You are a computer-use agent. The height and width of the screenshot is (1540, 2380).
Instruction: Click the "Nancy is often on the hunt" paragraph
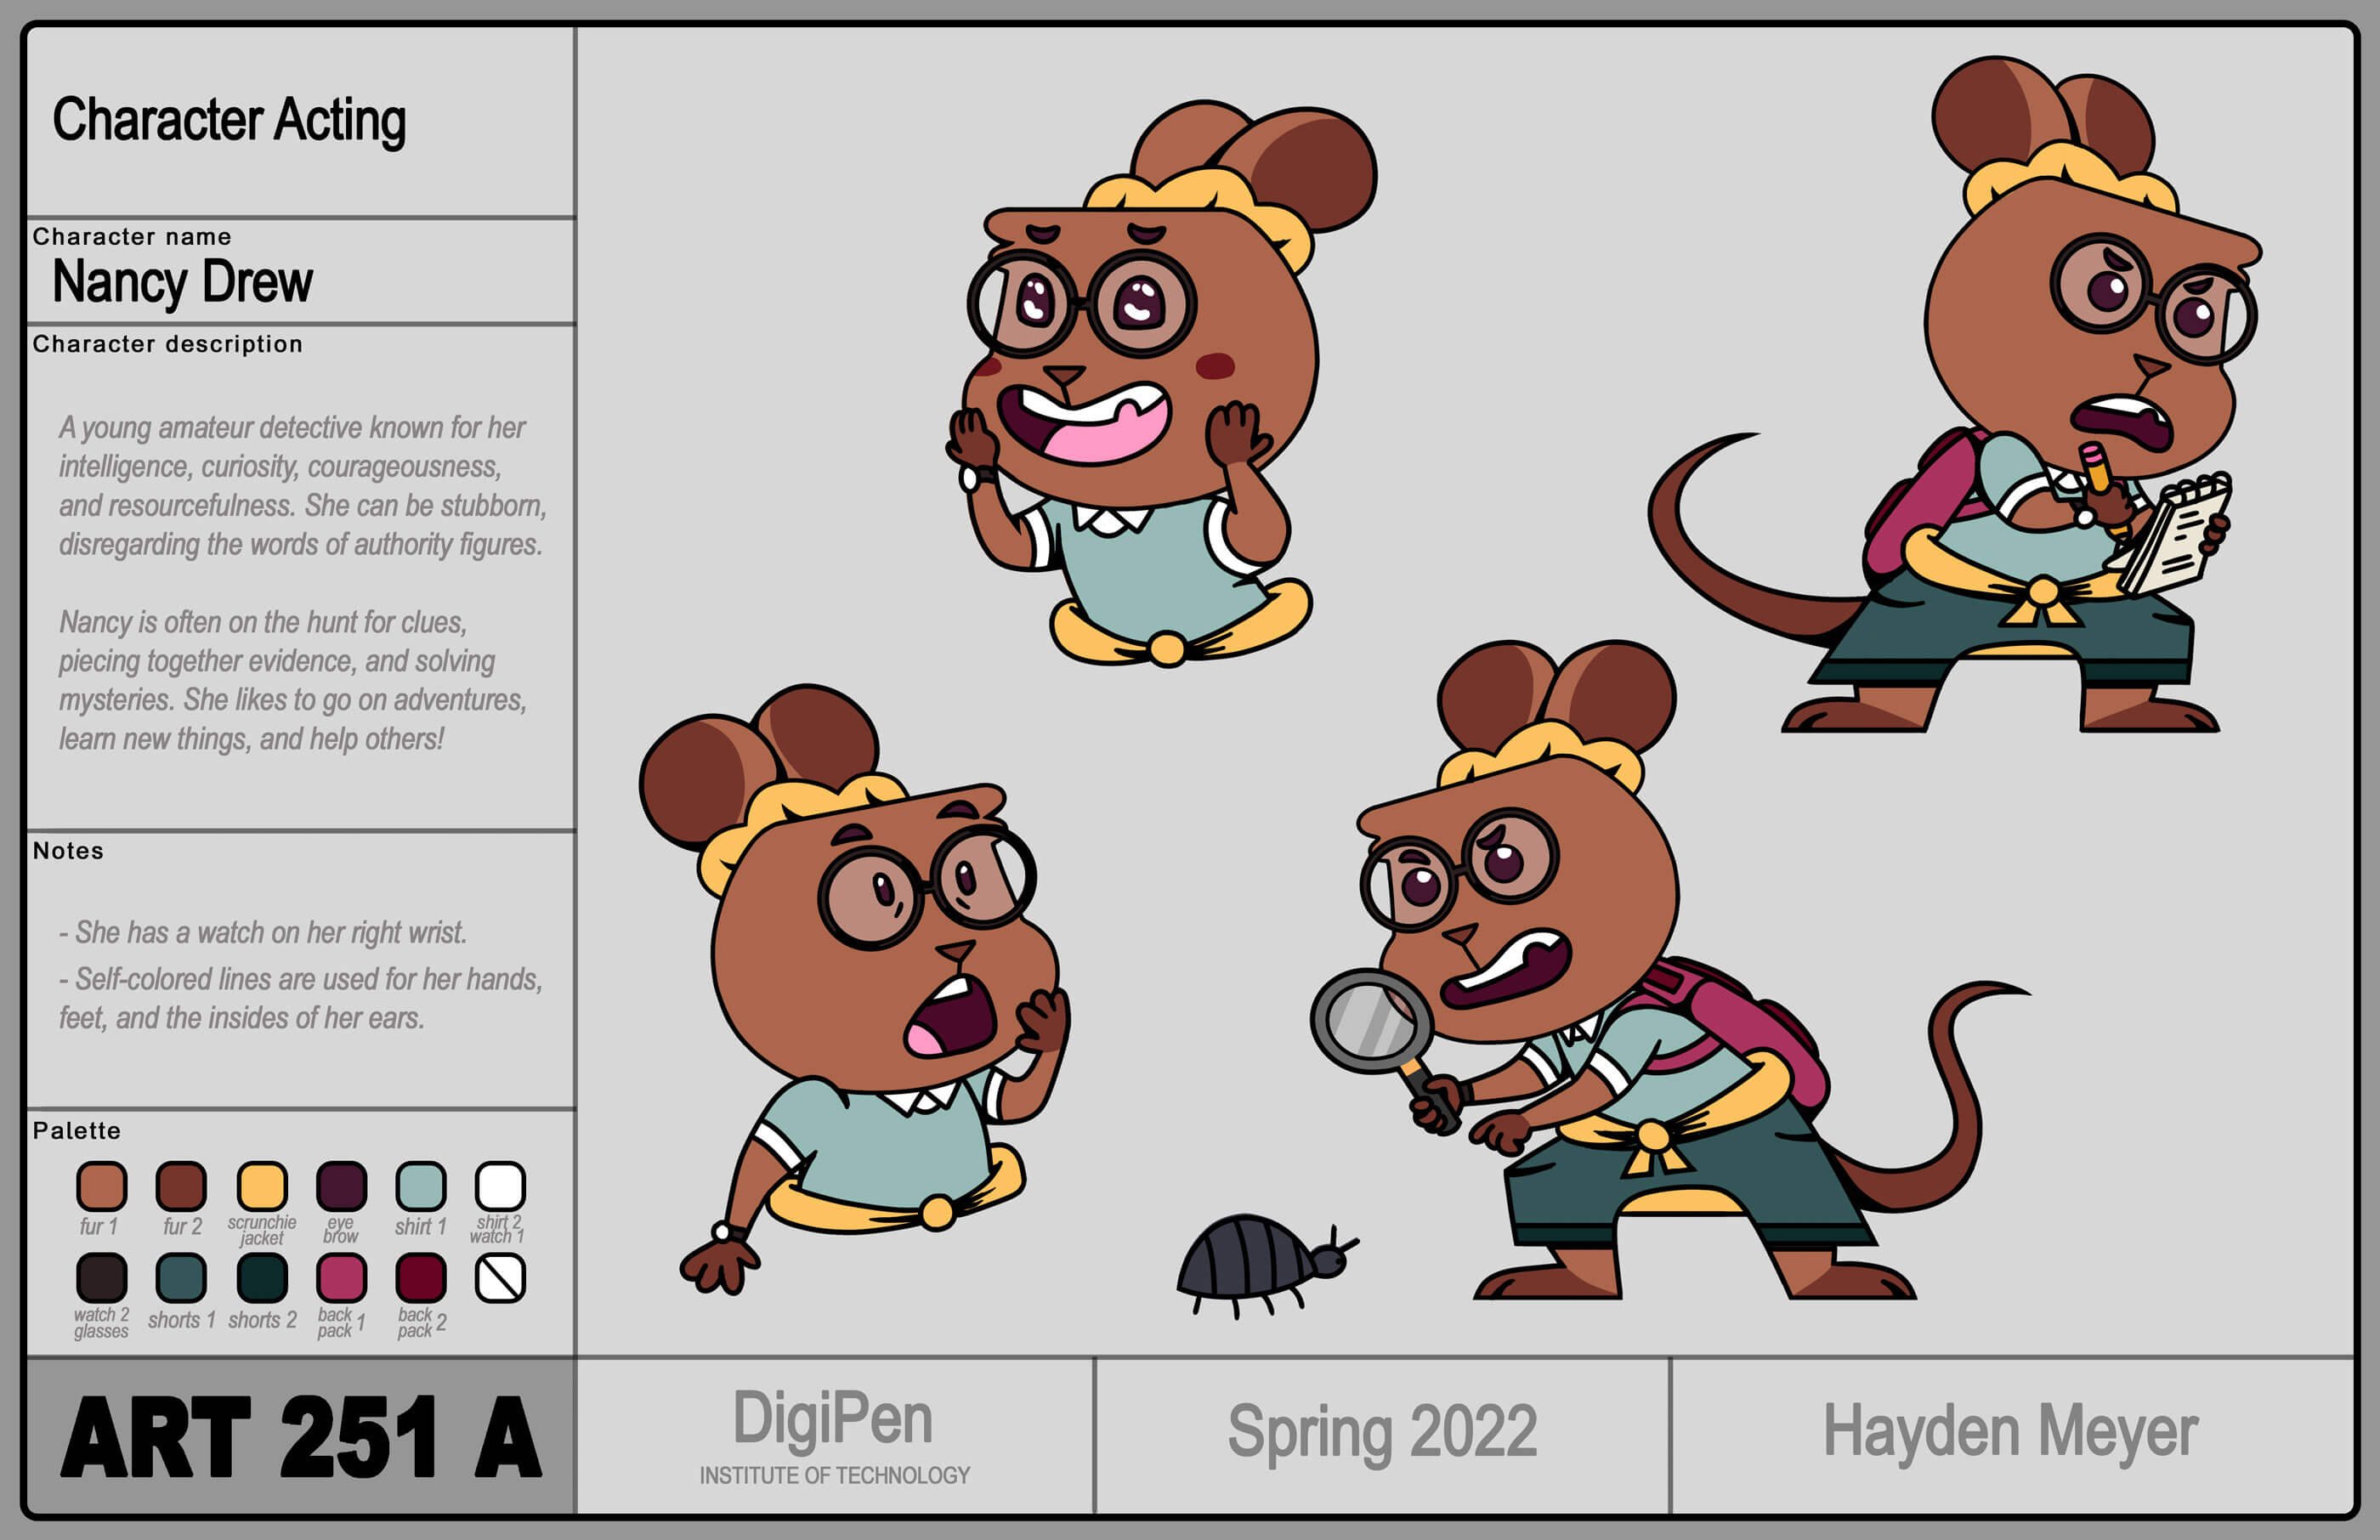pyautogui.click(x=292, y=680)
